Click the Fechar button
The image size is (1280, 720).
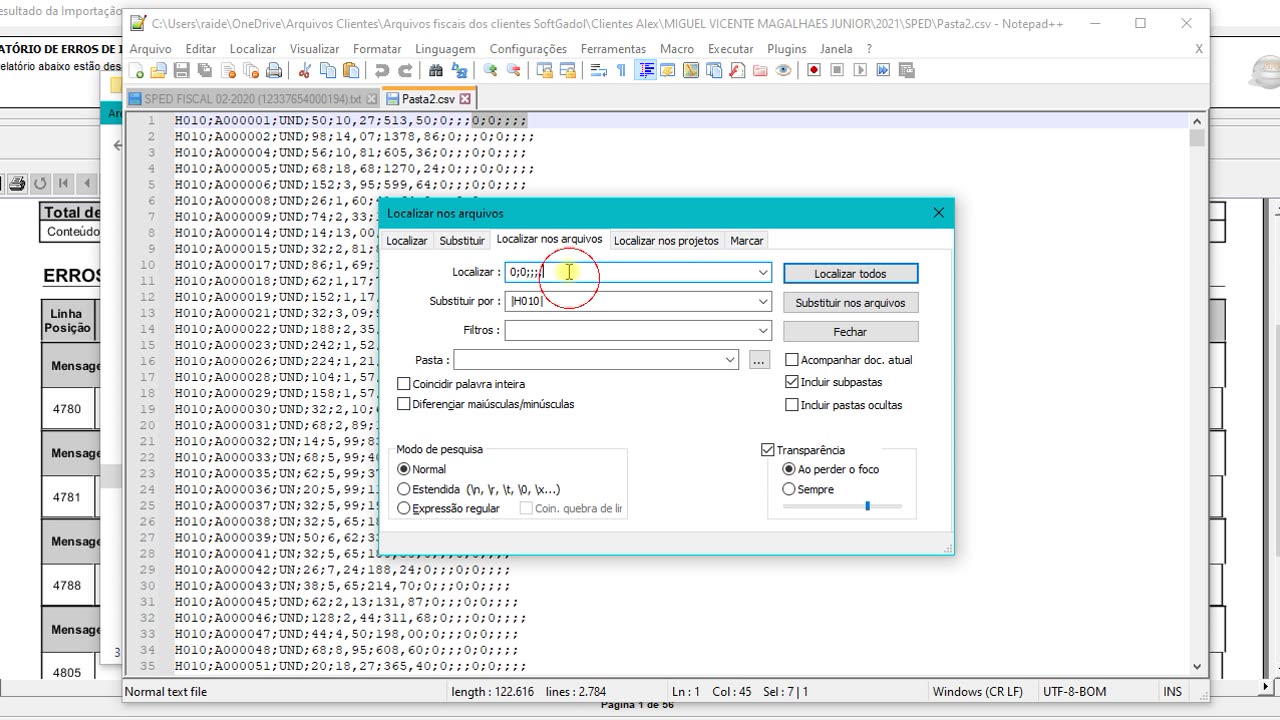pos(850,331)
